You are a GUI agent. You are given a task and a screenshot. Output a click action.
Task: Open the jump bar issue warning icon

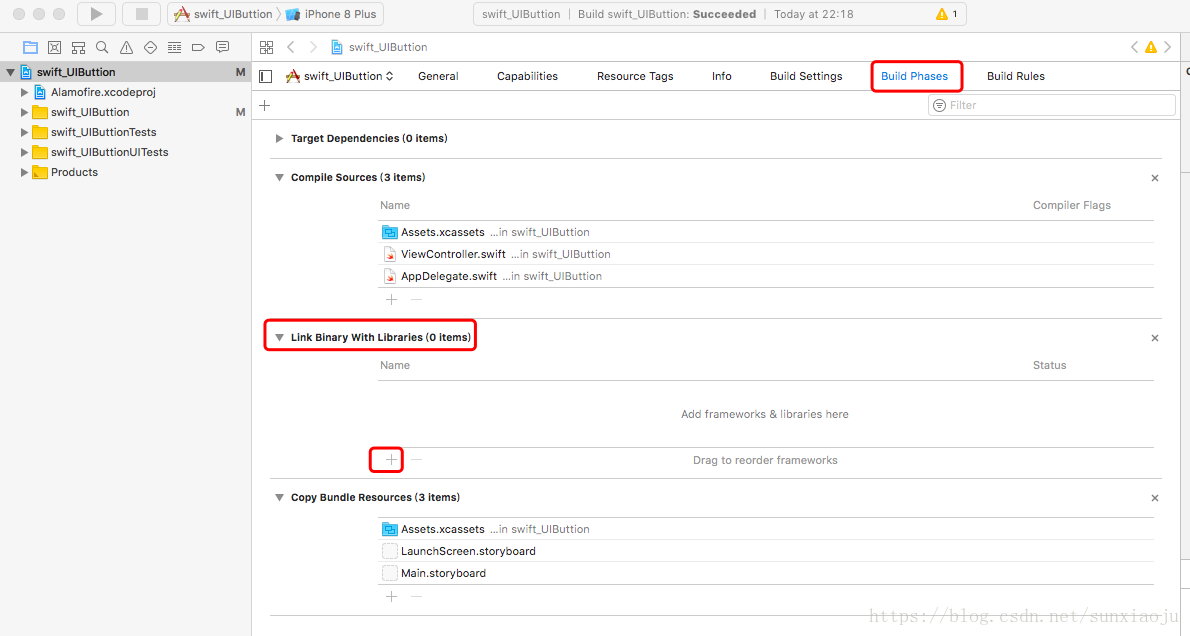(1151, 47)
